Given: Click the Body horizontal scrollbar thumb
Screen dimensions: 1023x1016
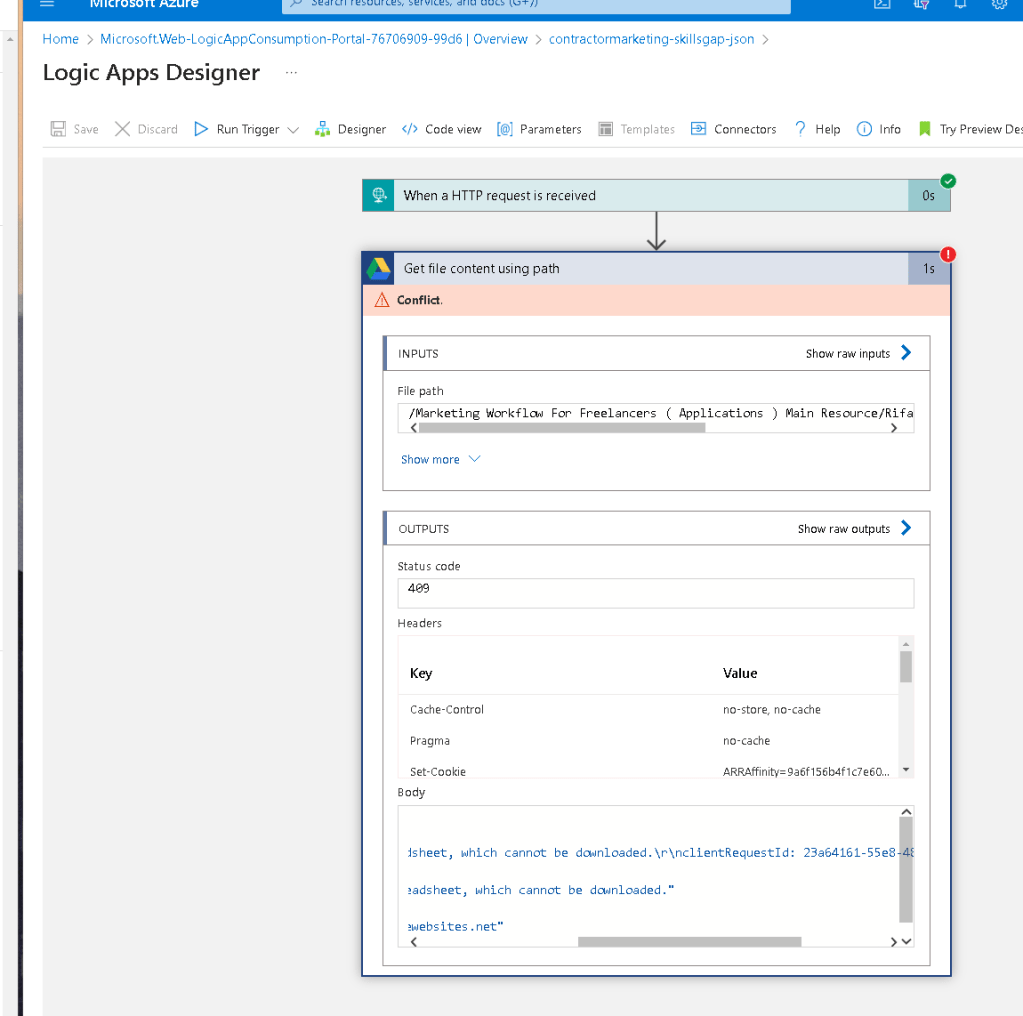Looking at the screenshot, I should pos(690,942).
